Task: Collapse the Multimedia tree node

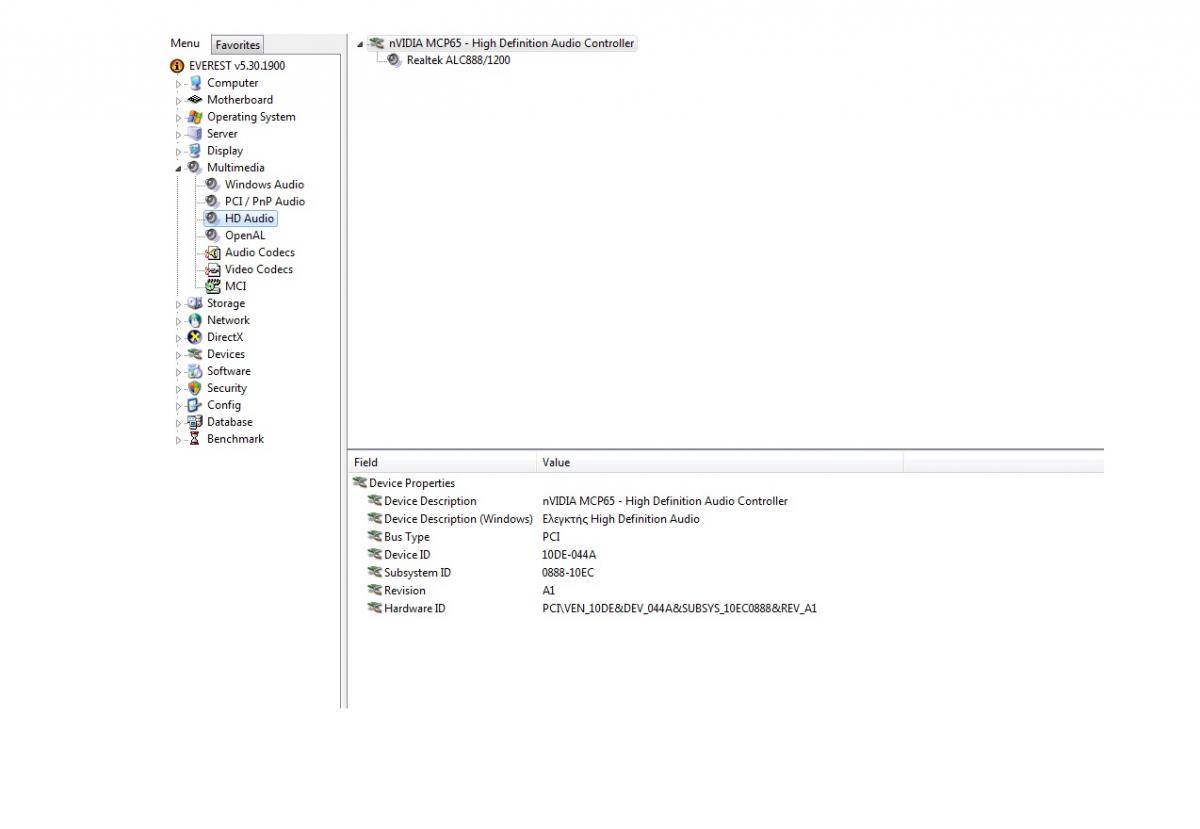Action: point(180,169)
